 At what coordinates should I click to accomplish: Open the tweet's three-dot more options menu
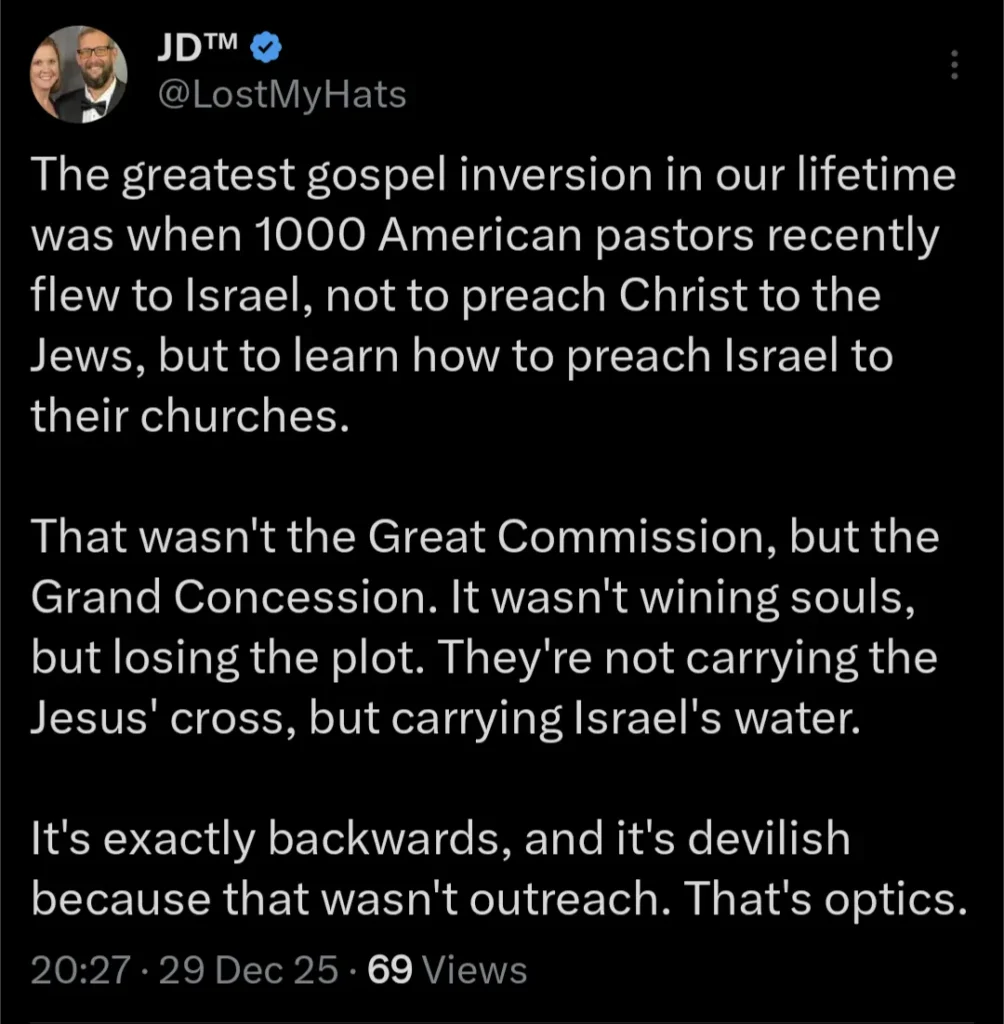click(954, 65)
